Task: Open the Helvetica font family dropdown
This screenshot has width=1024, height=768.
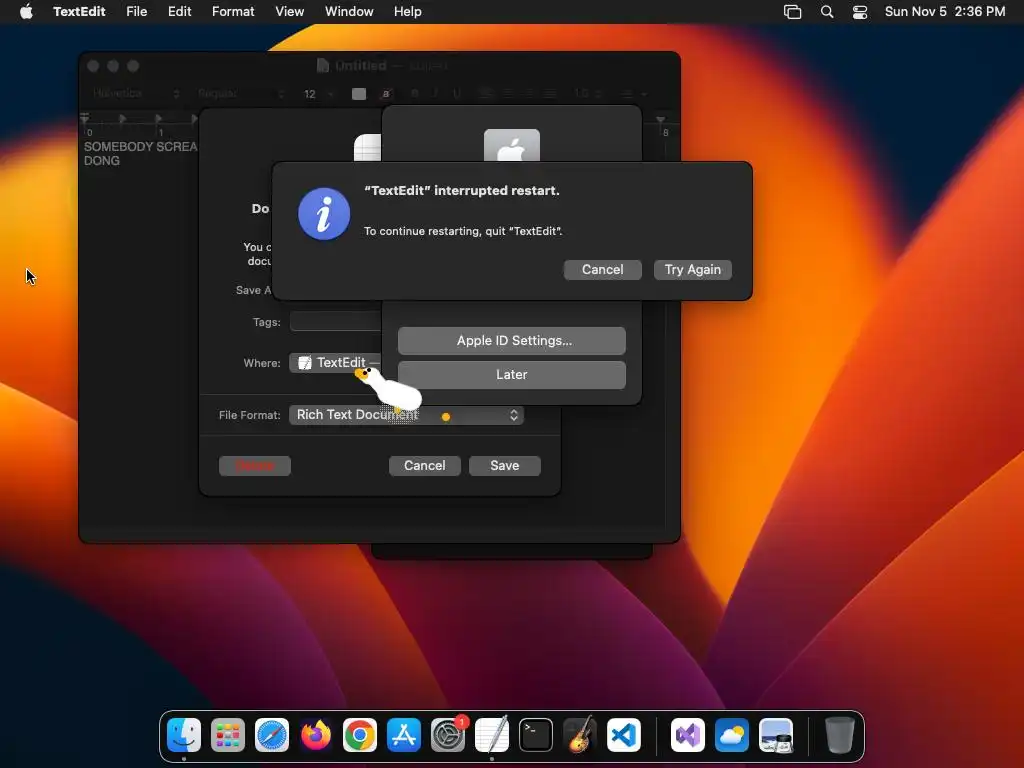Action: [136, 94]
